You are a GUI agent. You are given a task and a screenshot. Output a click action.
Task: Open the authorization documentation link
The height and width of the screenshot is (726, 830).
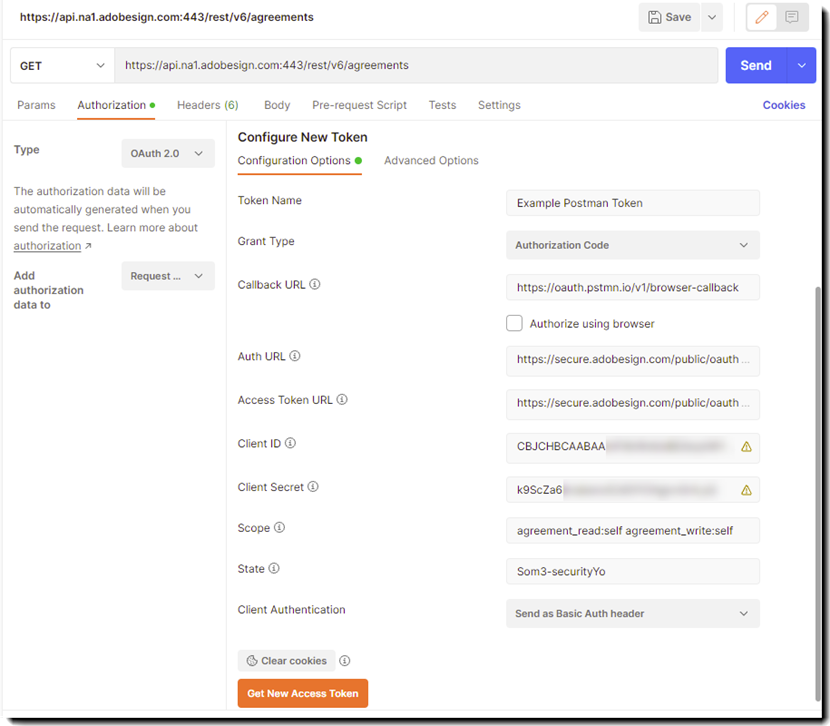tap(47, 245)
